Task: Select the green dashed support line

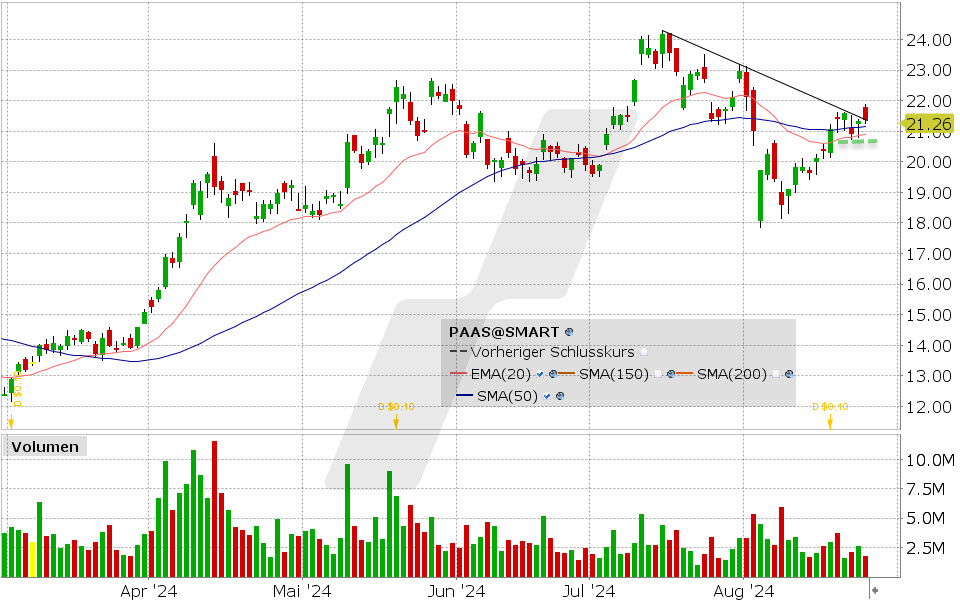Action: click(857, 141)
